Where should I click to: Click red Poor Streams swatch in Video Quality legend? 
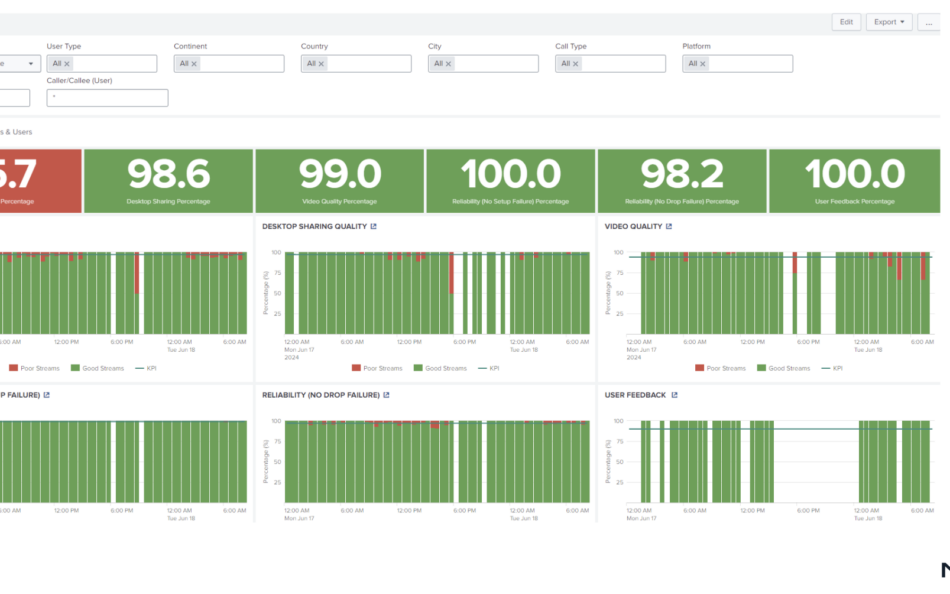(700, 368)
